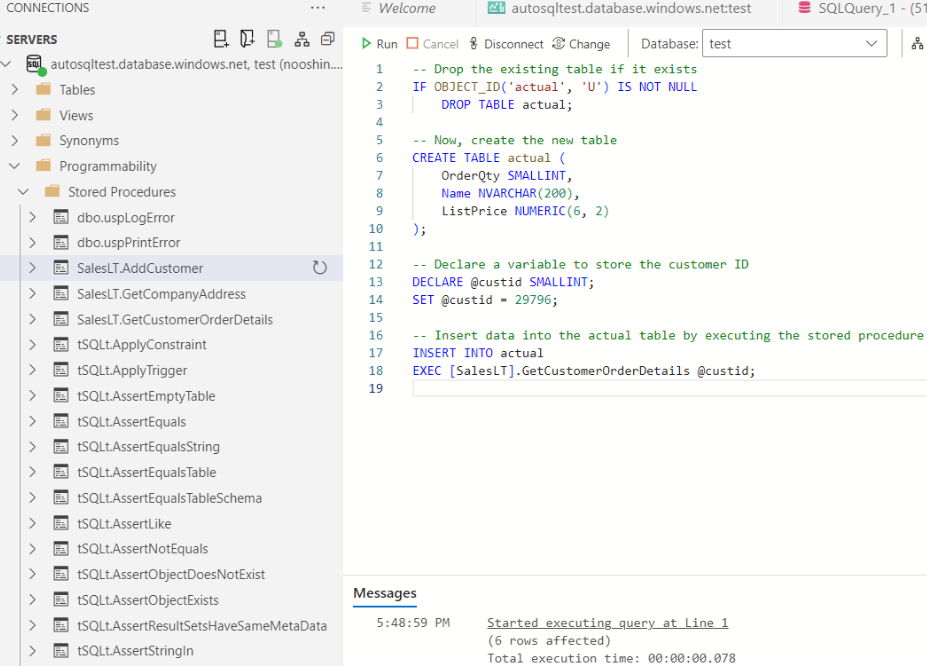Select the Messages tab
Screen dimensions: 927x666
[385, 593]
